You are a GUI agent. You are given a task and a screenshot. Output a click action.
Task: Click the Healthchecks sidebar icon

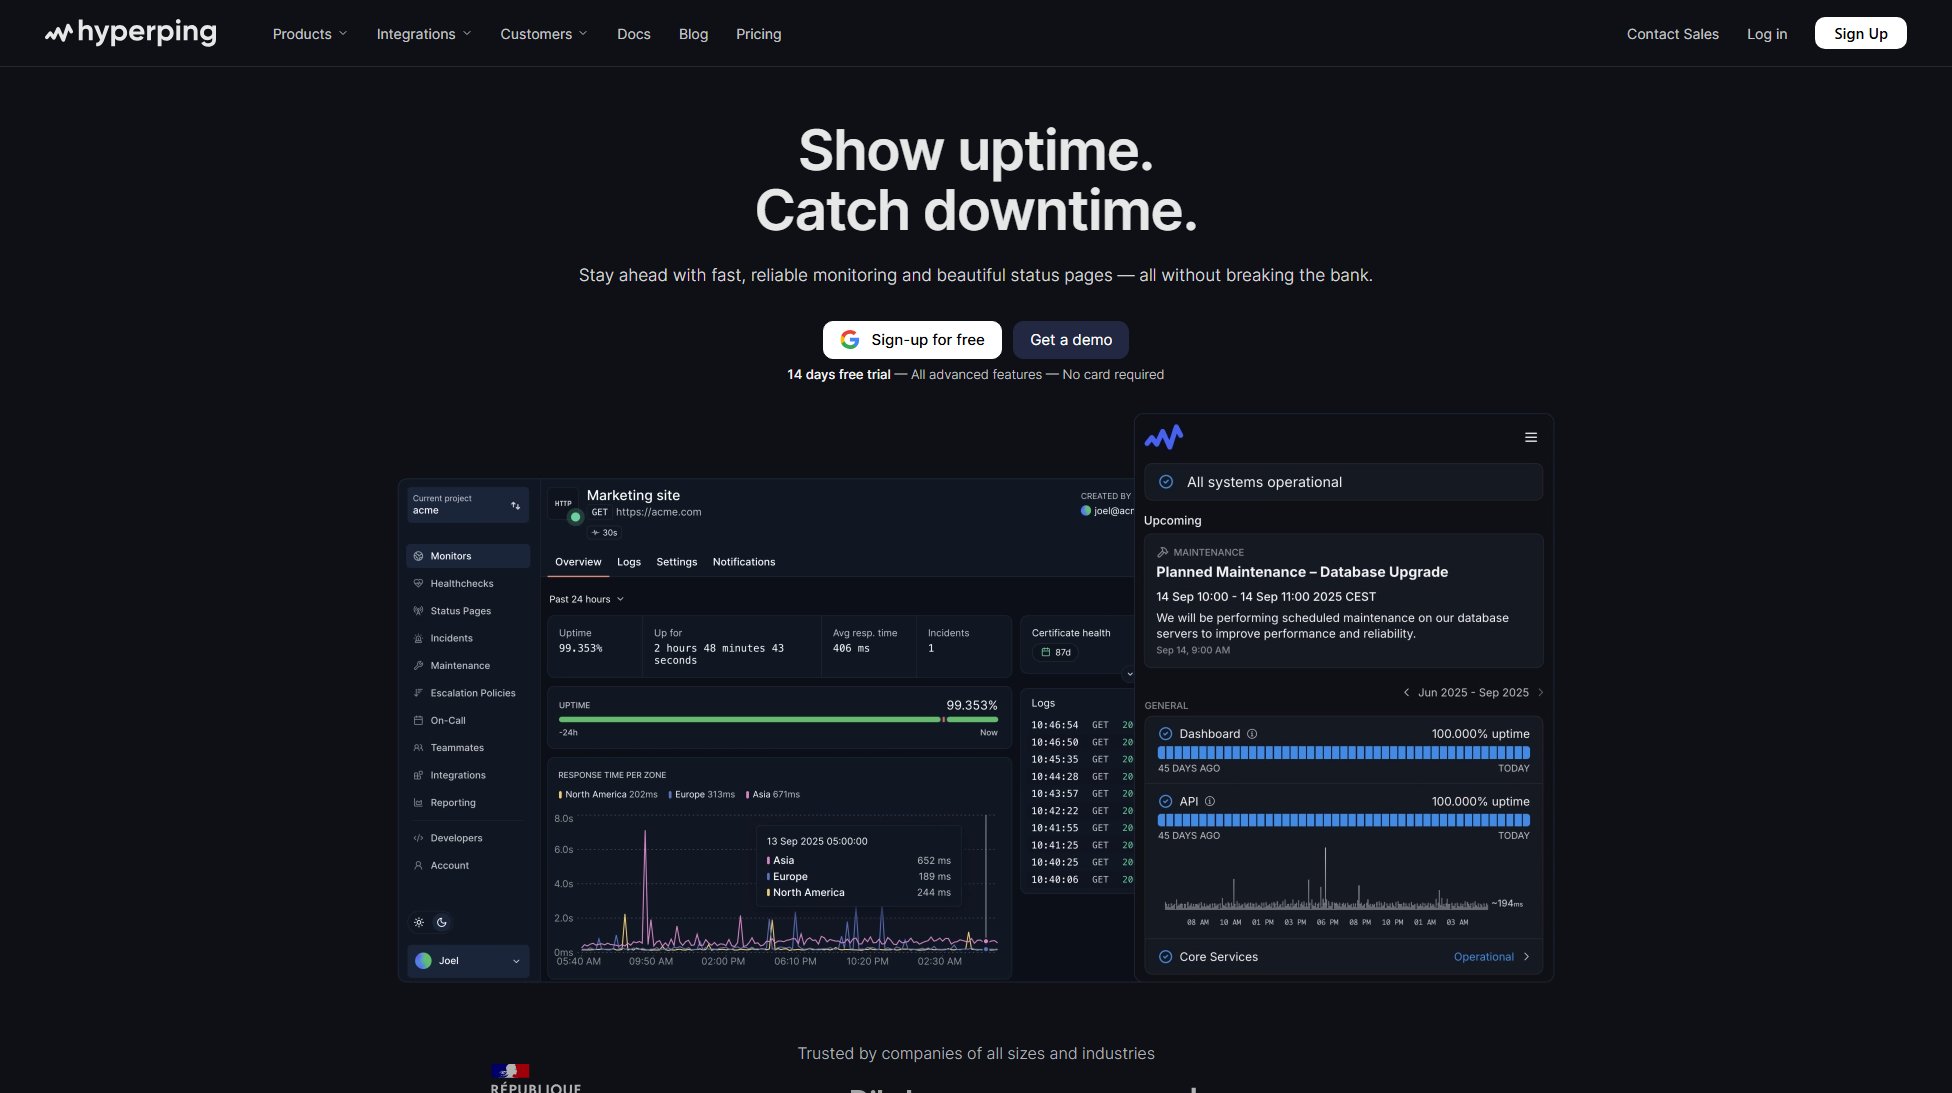pyautogui.click(x=418, y=583)
